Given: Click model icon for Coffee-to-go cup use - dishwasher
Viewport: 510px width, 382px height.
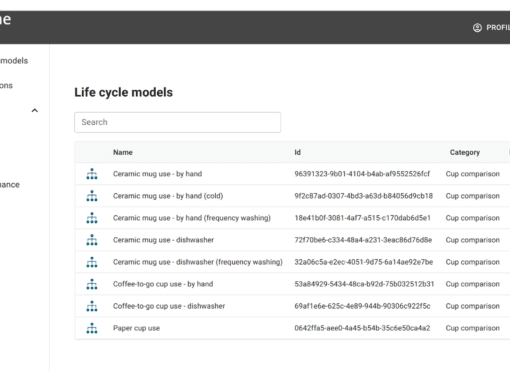Looking at the screenshot, I should pos(92,306).
